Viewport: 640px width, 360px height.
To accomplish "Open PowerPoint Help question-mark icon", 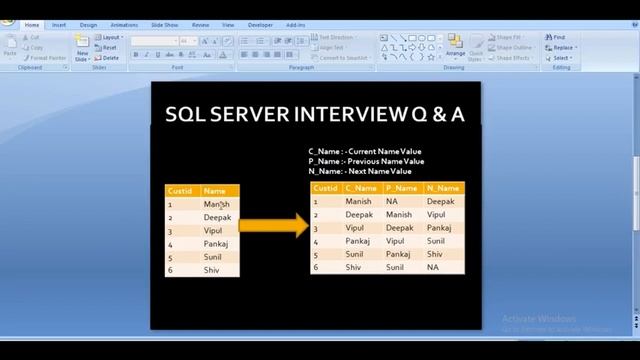I will point(635,25).
